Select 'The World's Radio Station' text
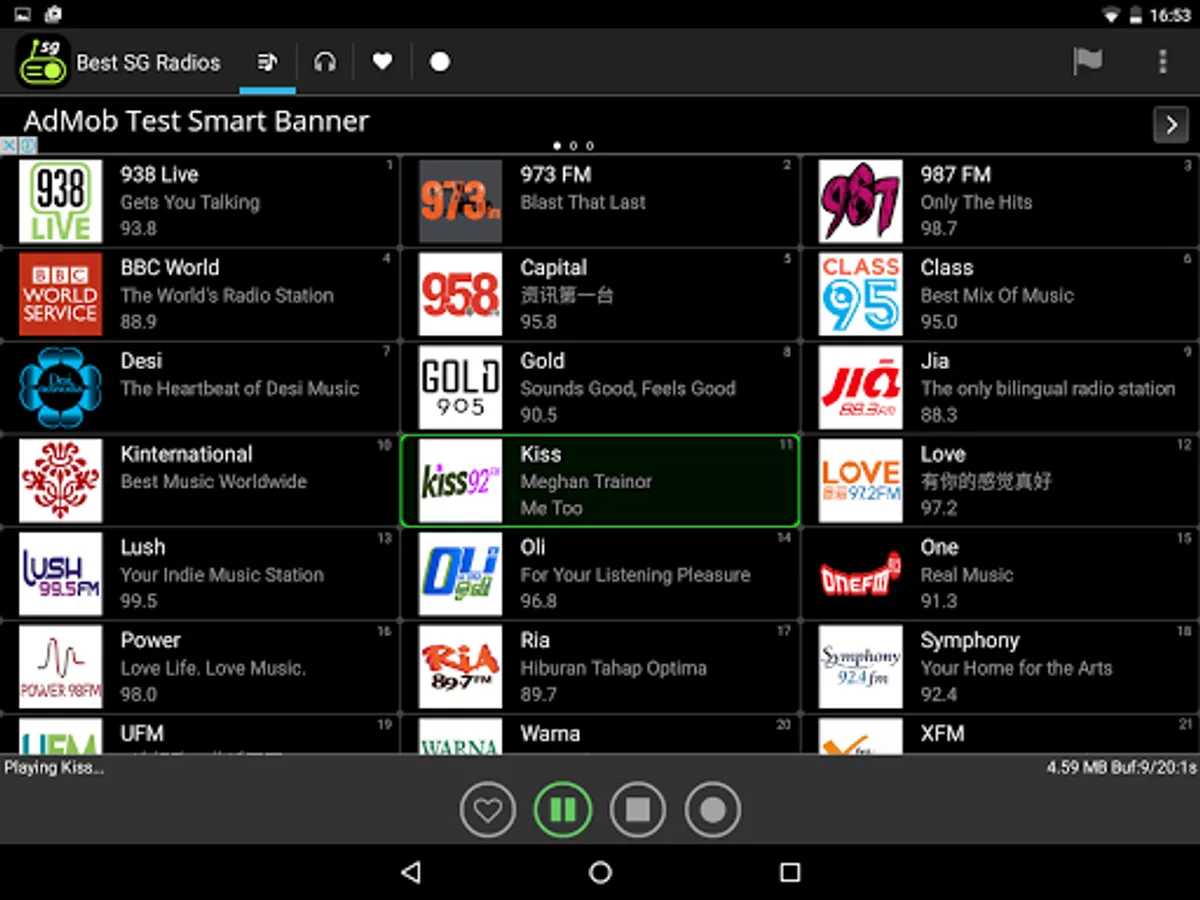The height and width of the screenshot is (900, 1200). [x=227, y=295]
